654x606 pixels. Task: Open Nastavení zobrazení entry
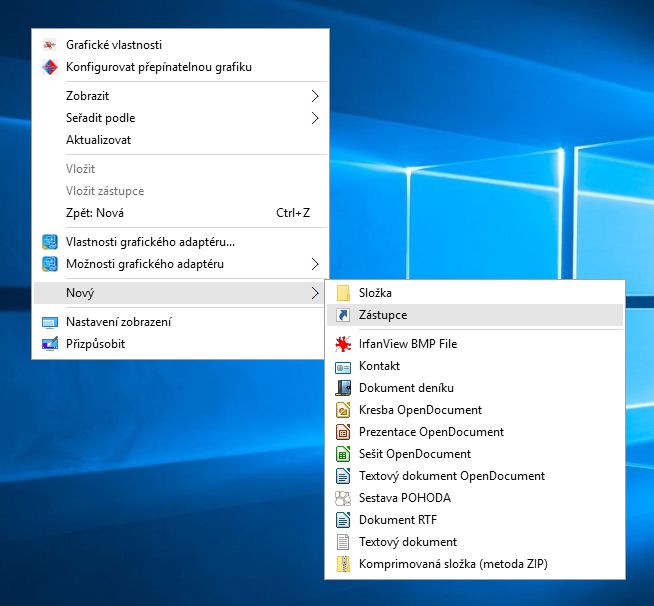[x=180, y=322]
